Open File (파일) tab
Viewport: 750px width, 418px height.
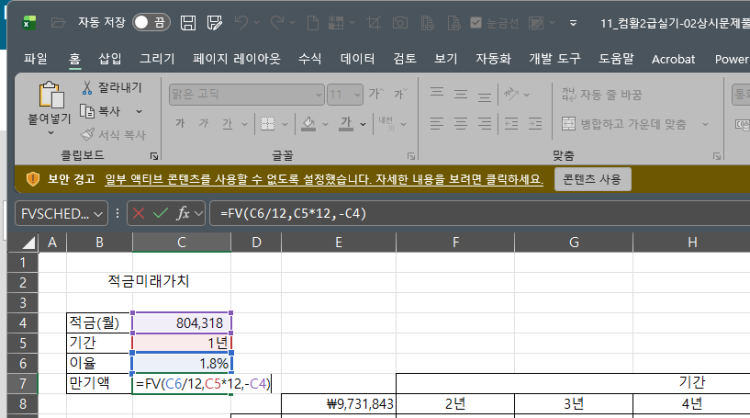coord(36,59)
